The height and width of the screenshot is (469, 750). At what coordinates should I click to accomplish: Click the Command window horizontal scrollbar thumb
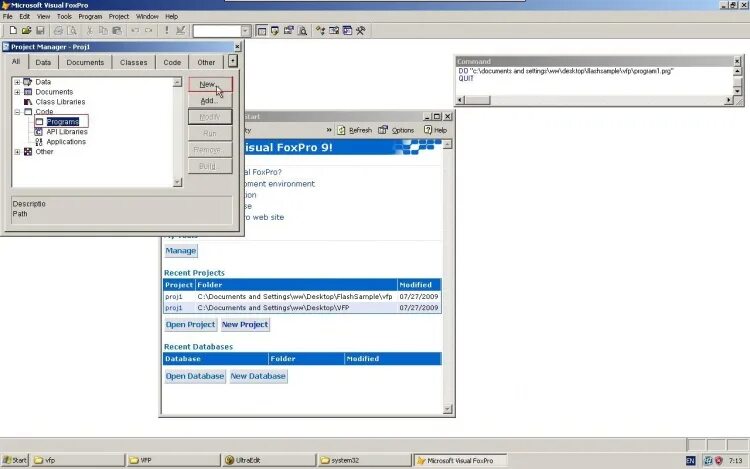click(x=478, y=100)
